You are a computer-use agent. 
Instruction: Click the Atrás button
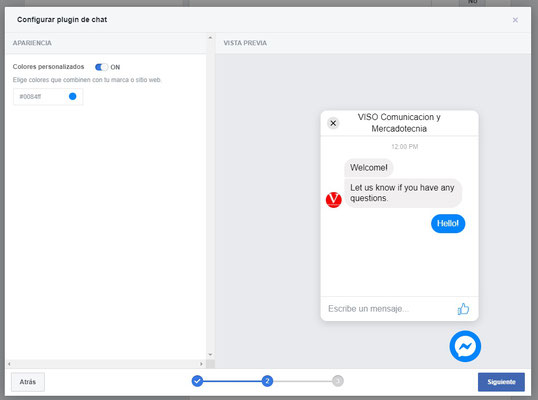click(28, 382)
